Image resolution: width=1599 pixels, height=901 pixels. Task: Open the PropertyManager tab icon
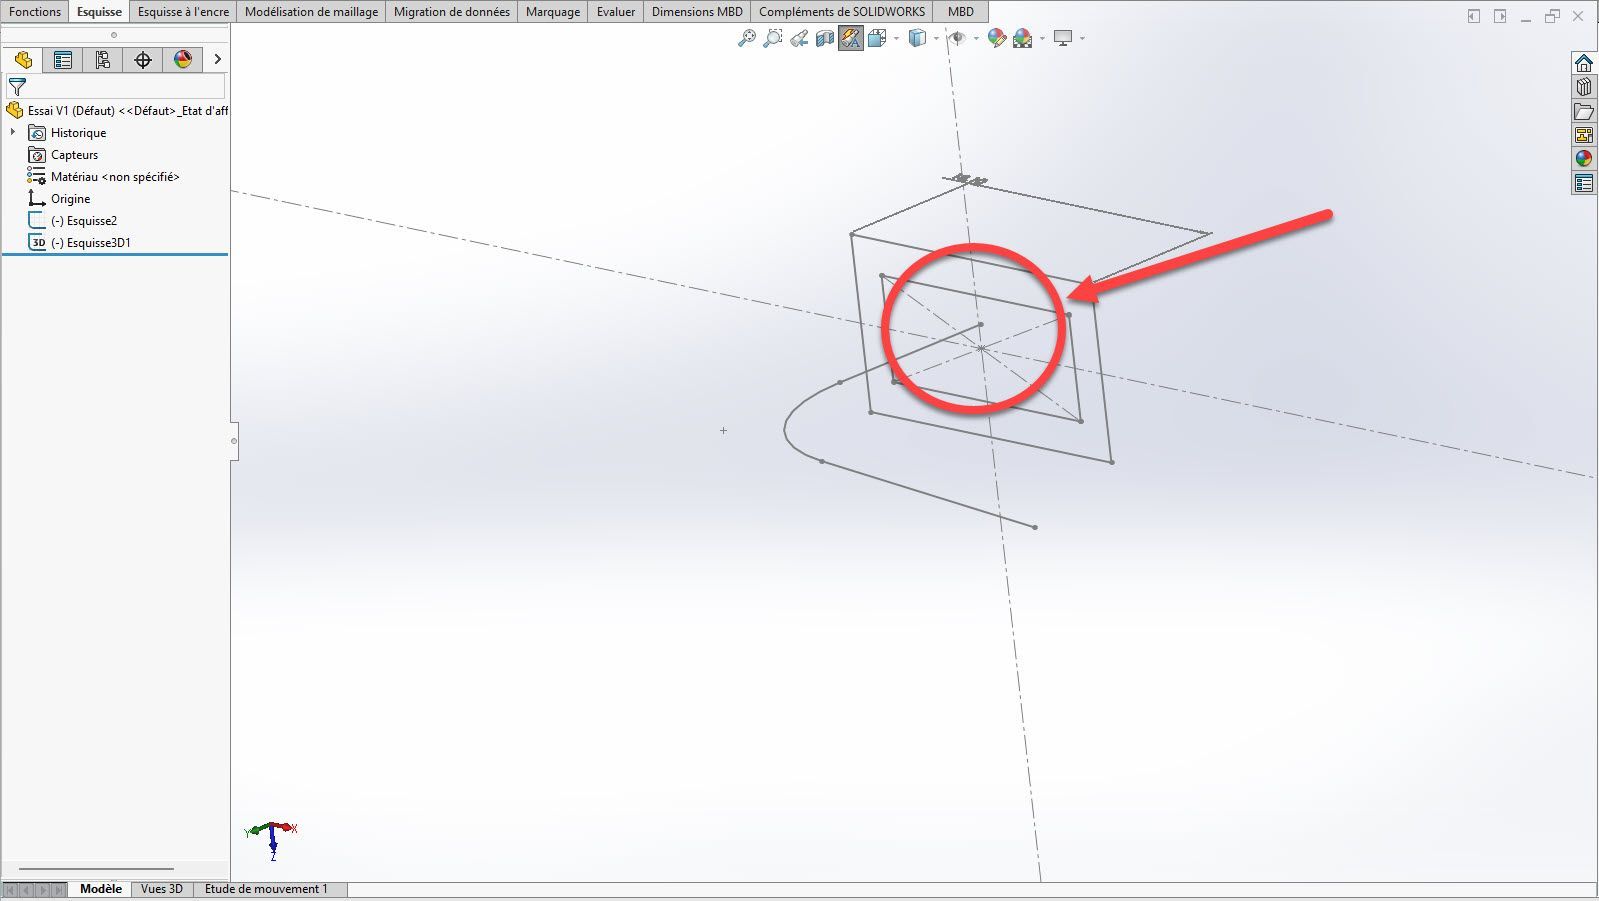click(63, 60)
